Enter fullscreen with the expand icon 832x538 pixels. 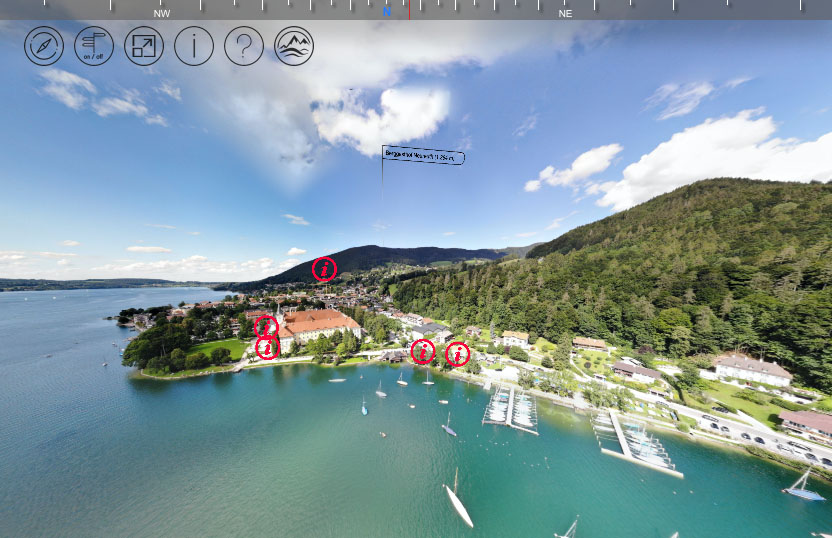pos(144,46)
